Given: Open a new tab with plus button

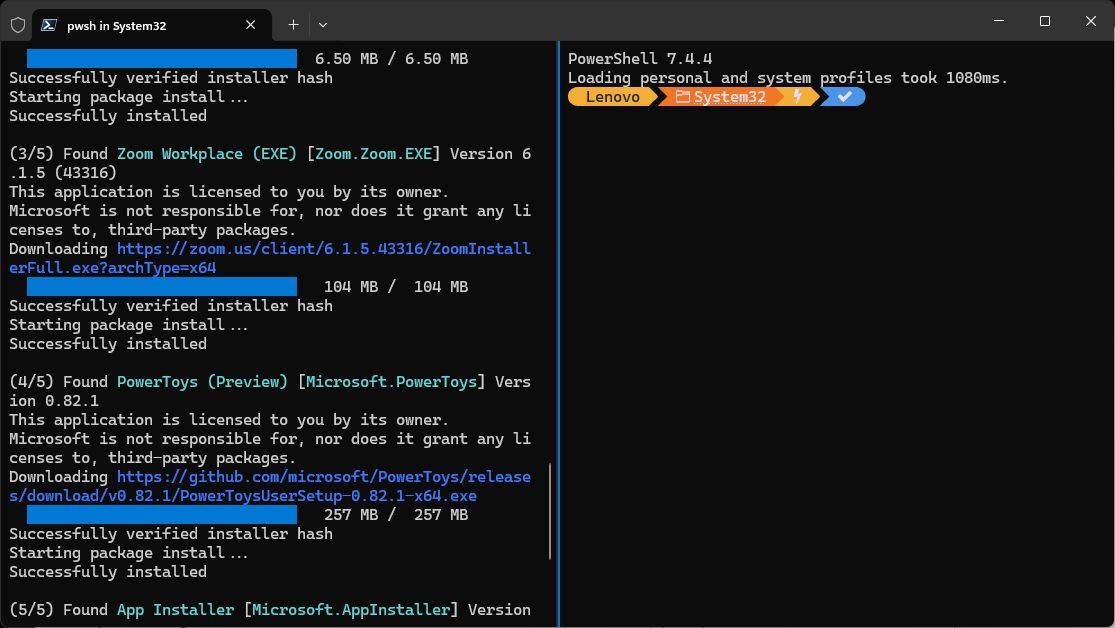Looking at the screenshot, I should coord(293,25).
